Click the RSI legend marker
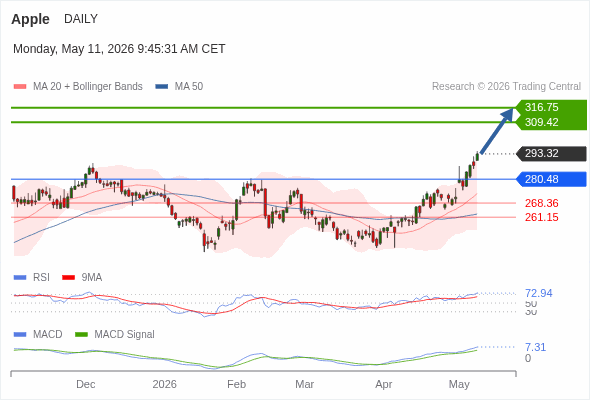Viewport: 590px width, 400px height. pos(20,278)
